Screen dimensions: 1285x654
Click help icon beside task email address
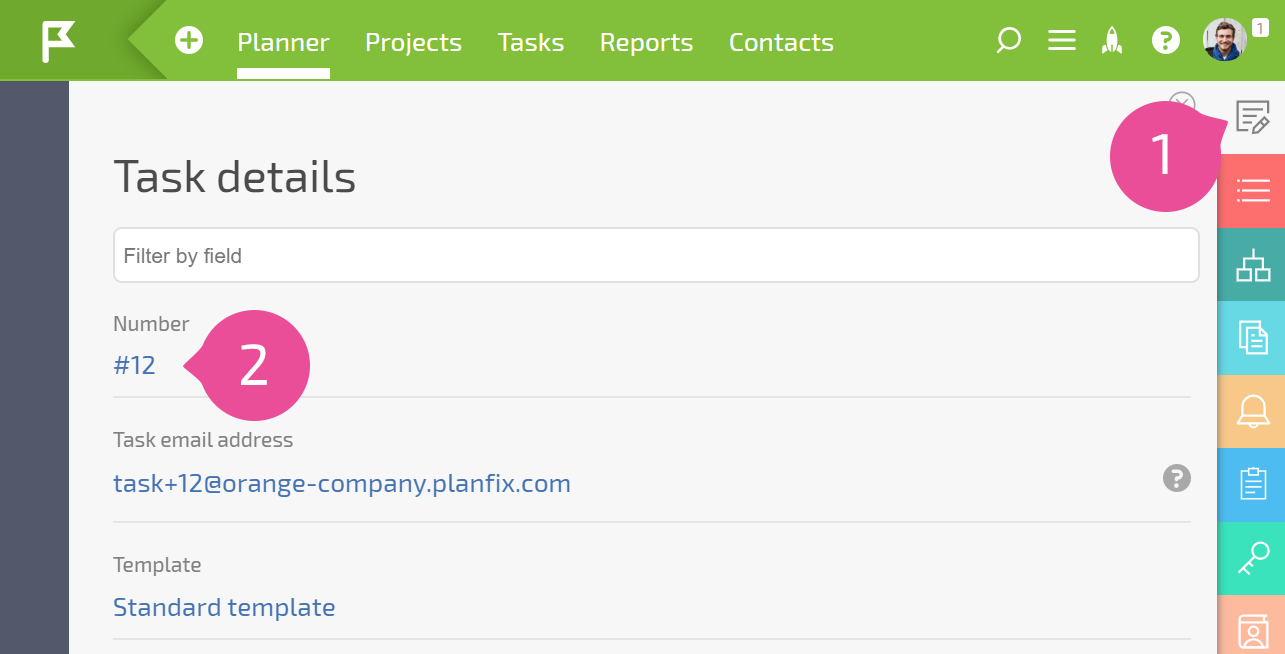point(1177,478)
